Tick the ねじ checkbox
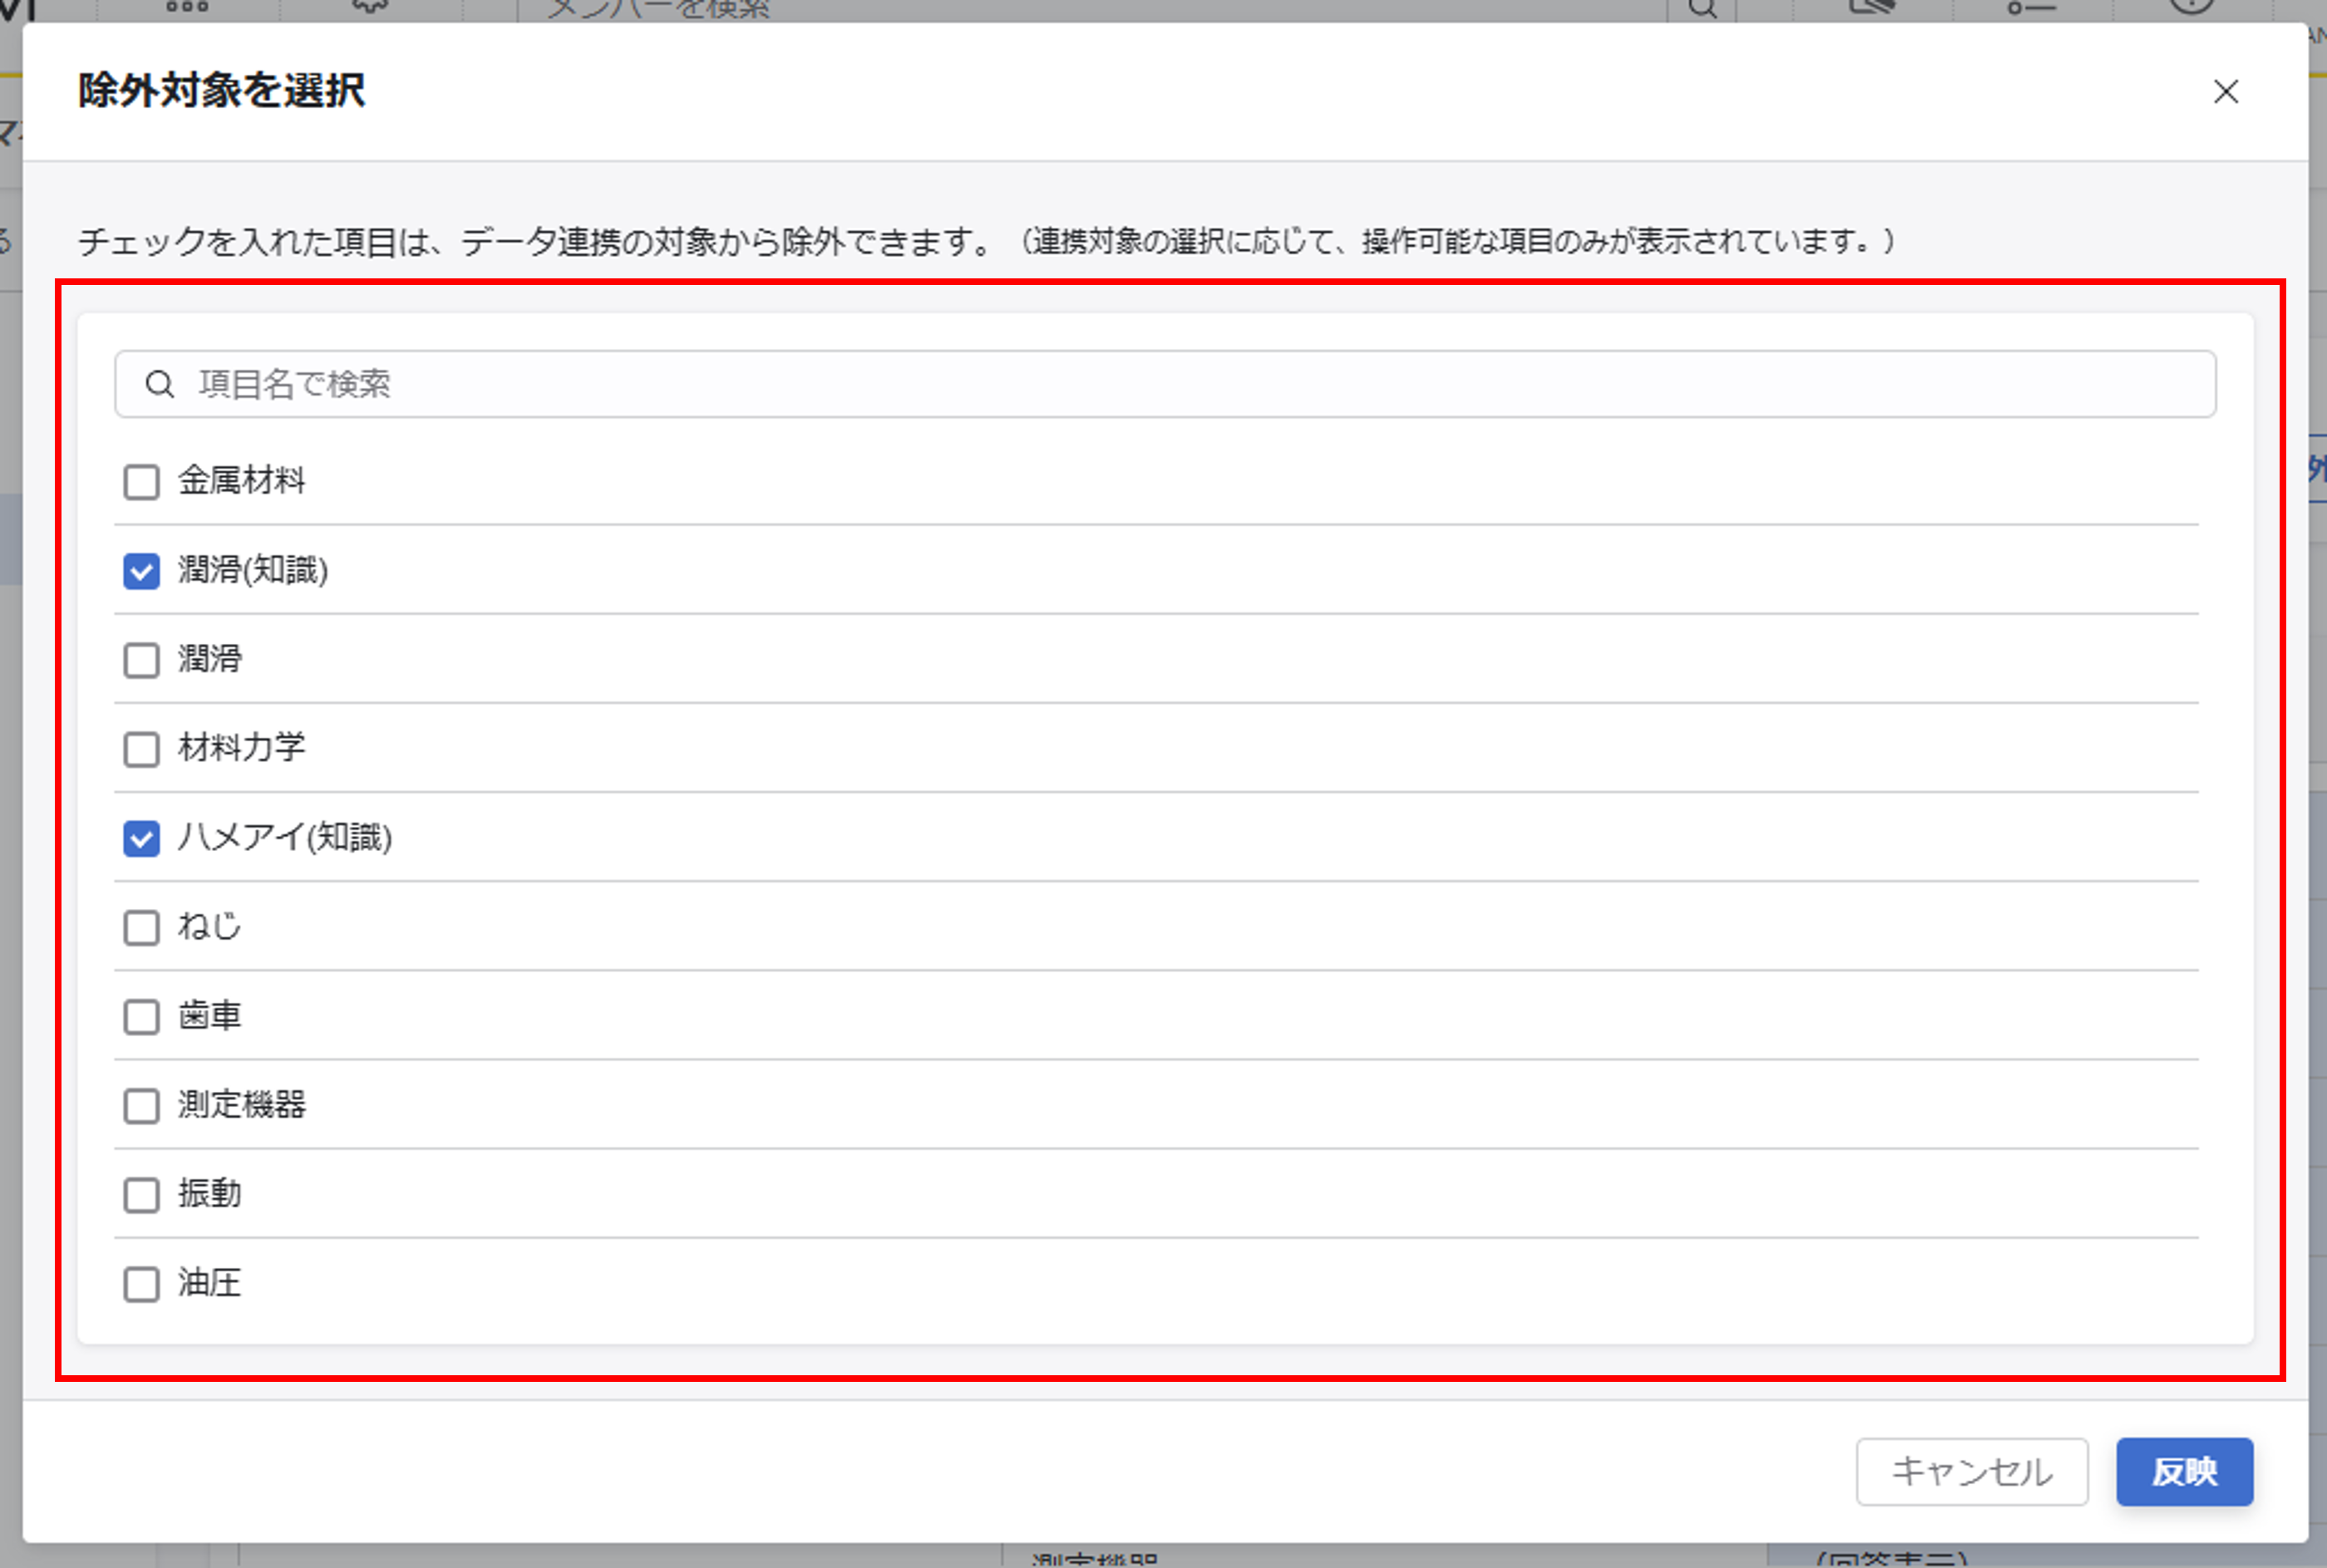 tap(141, 927)
